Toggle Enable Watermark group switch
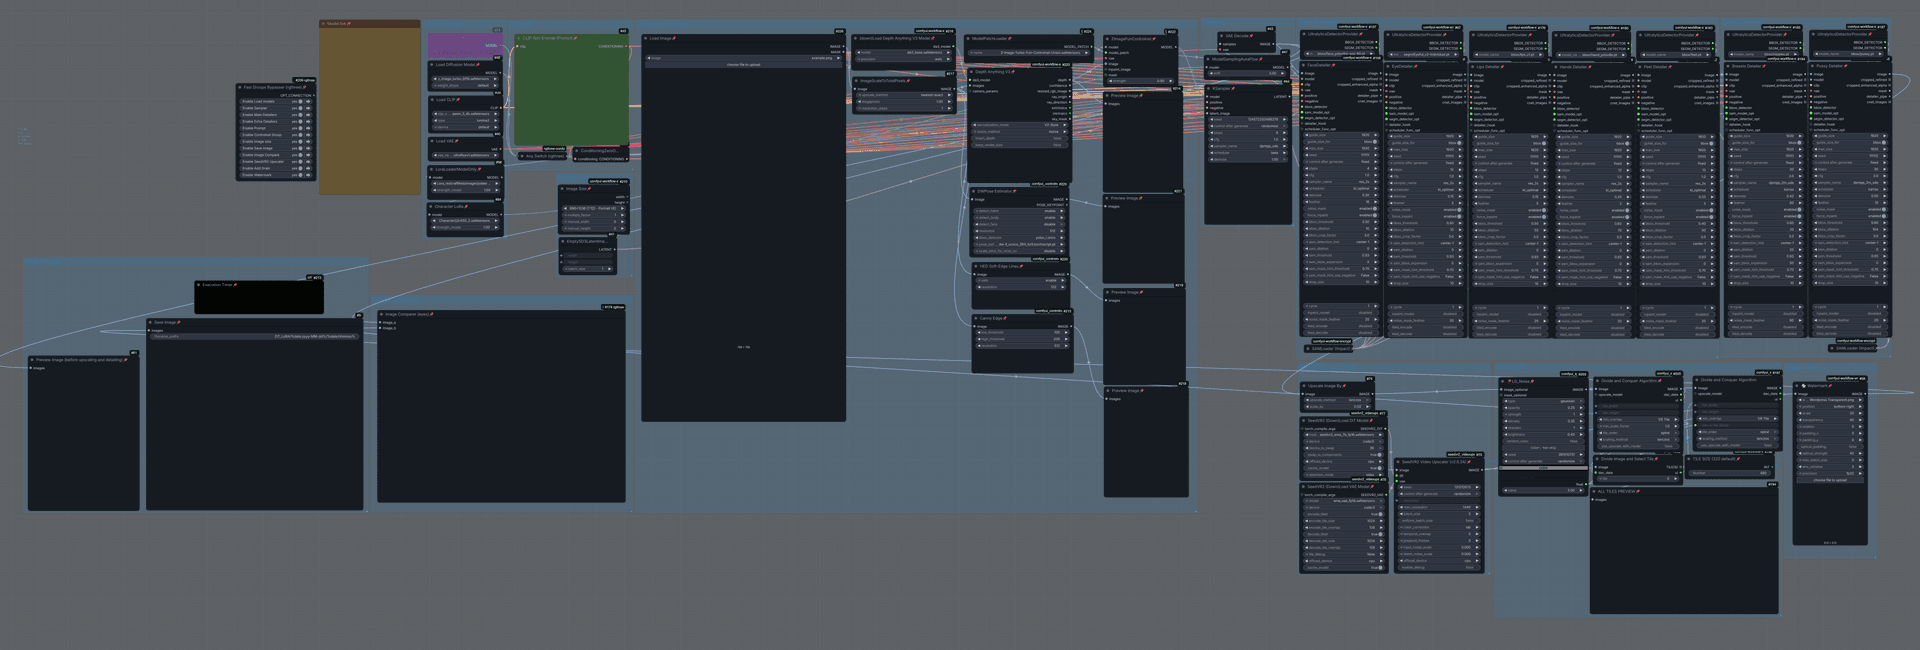The height and width of the screenshot is (650, 1920). pos(299,175)
